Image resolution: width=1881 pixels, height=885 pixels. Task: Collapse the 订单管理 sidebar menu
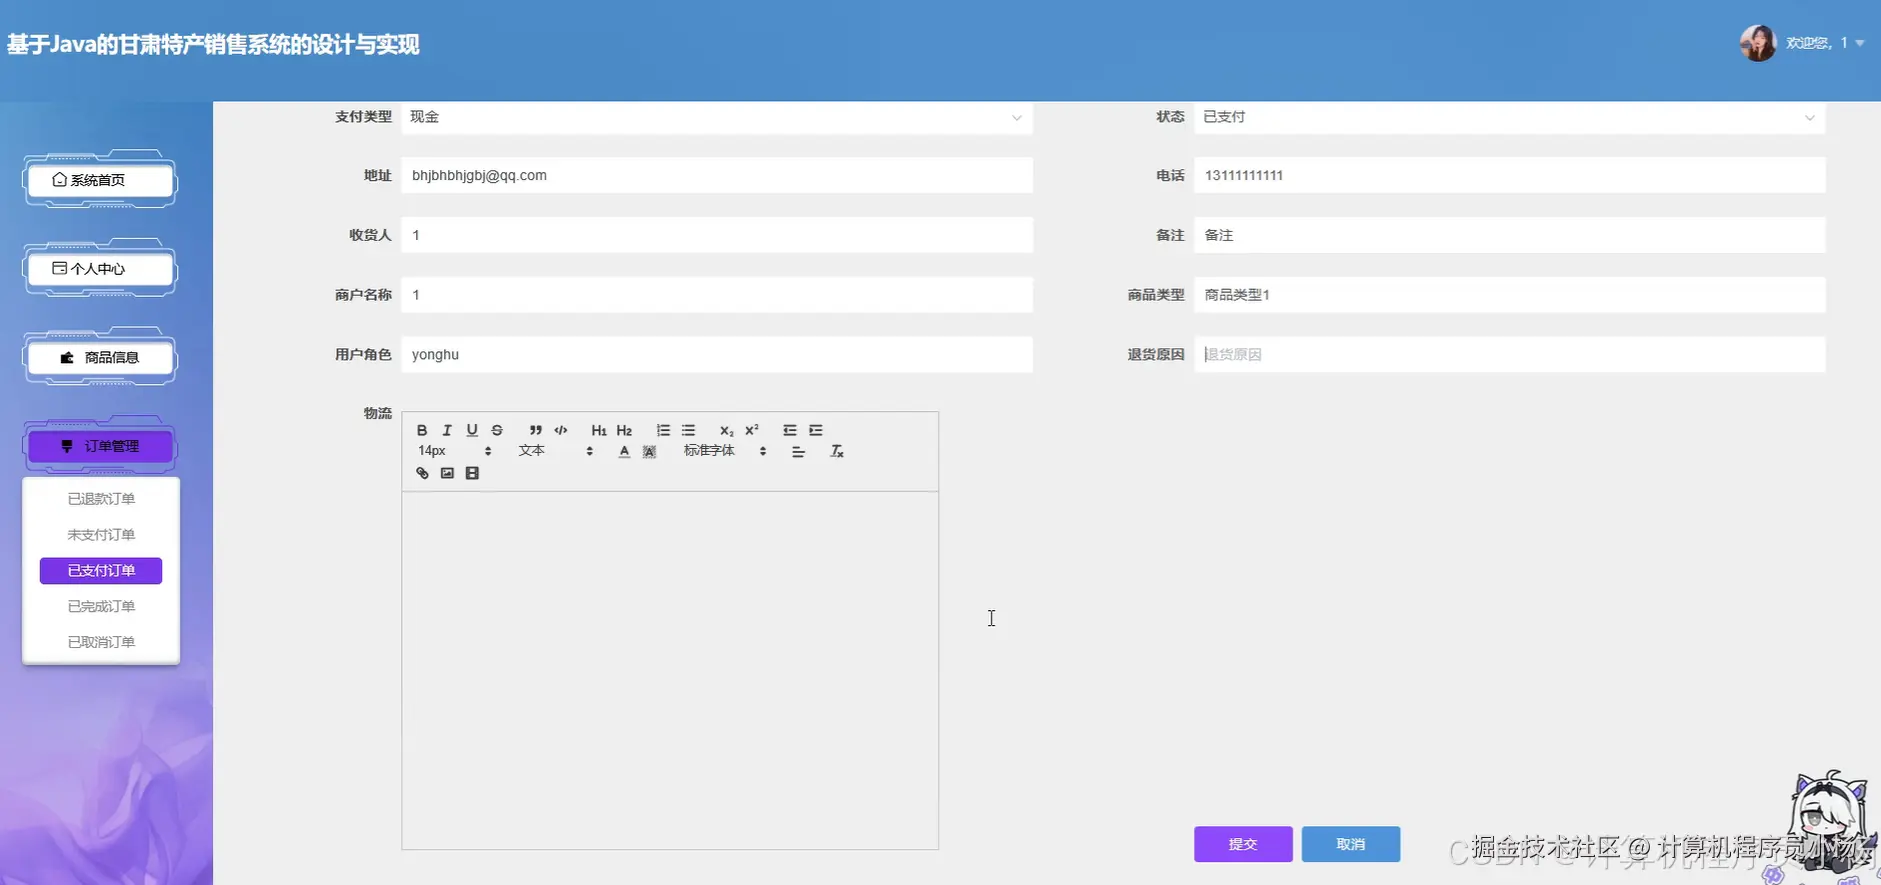[100, 446]
